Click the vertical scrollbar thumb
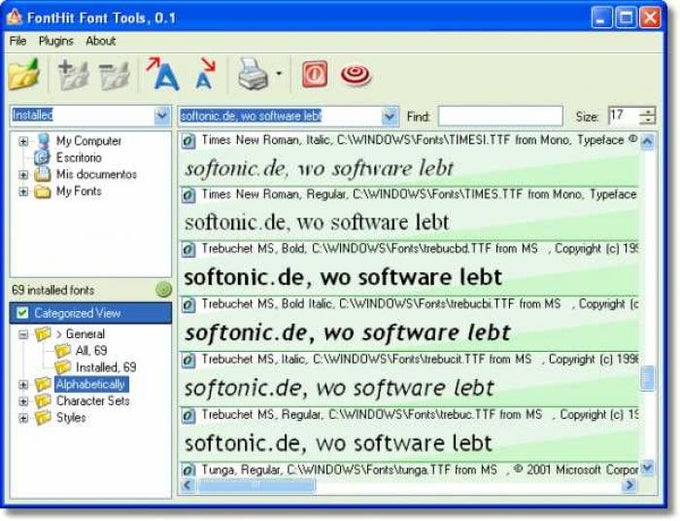This screenshot has width=680, height=521. (x=647, y=378)
